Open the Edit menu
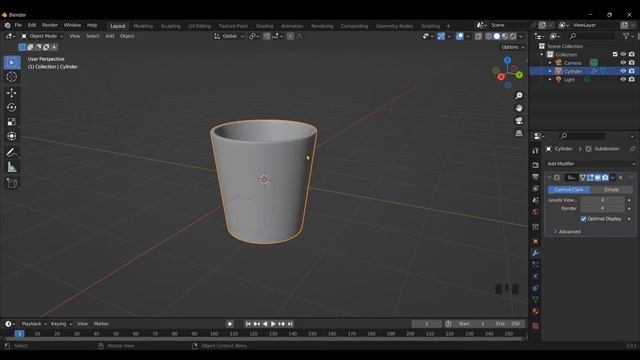The width and height of the screenshot is (640, 360). click(32, 25)
